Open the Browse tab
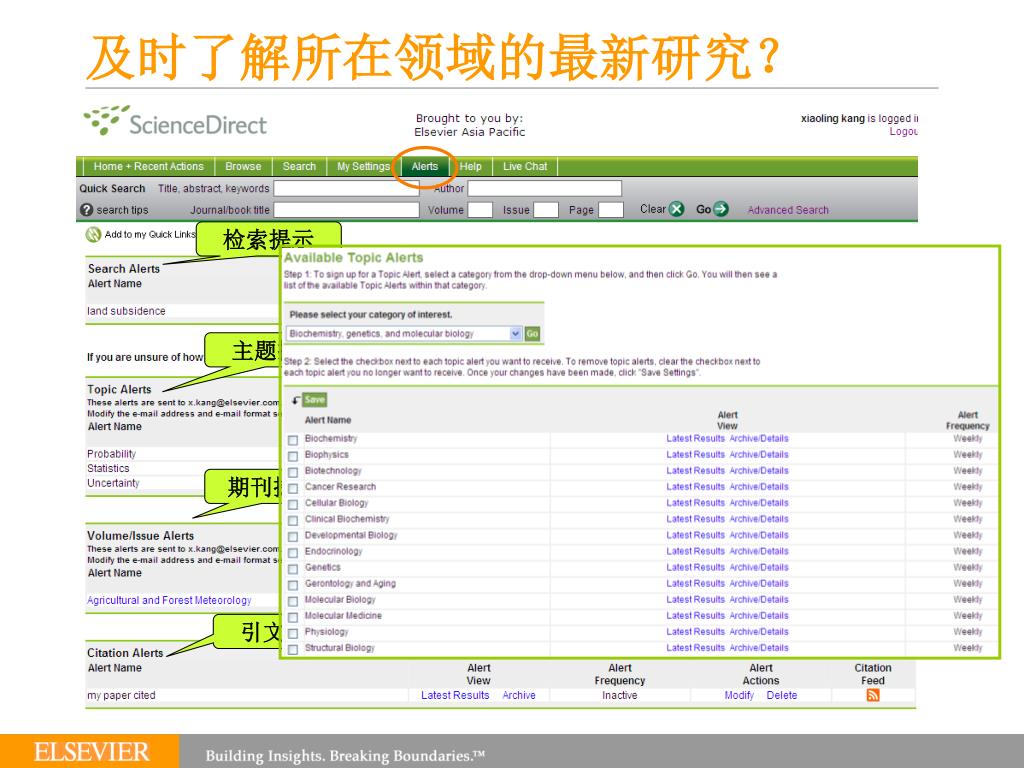1024x768 pixels. (243, 167)
